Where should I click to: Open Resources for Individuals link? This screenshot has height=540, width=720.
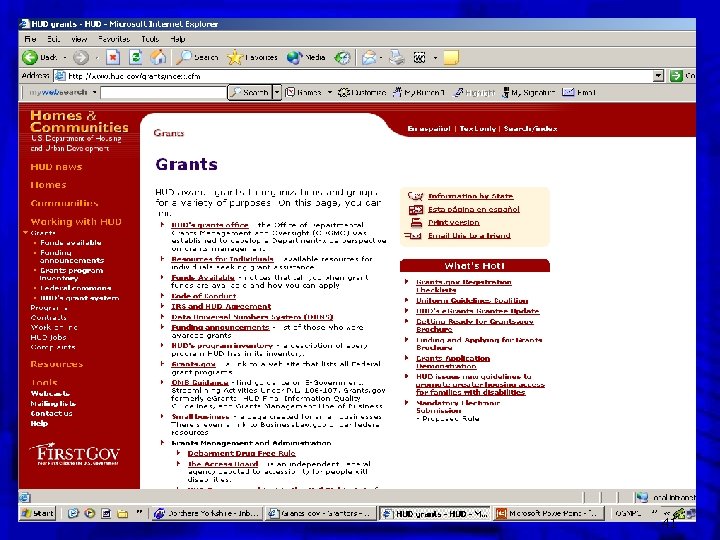222,259
